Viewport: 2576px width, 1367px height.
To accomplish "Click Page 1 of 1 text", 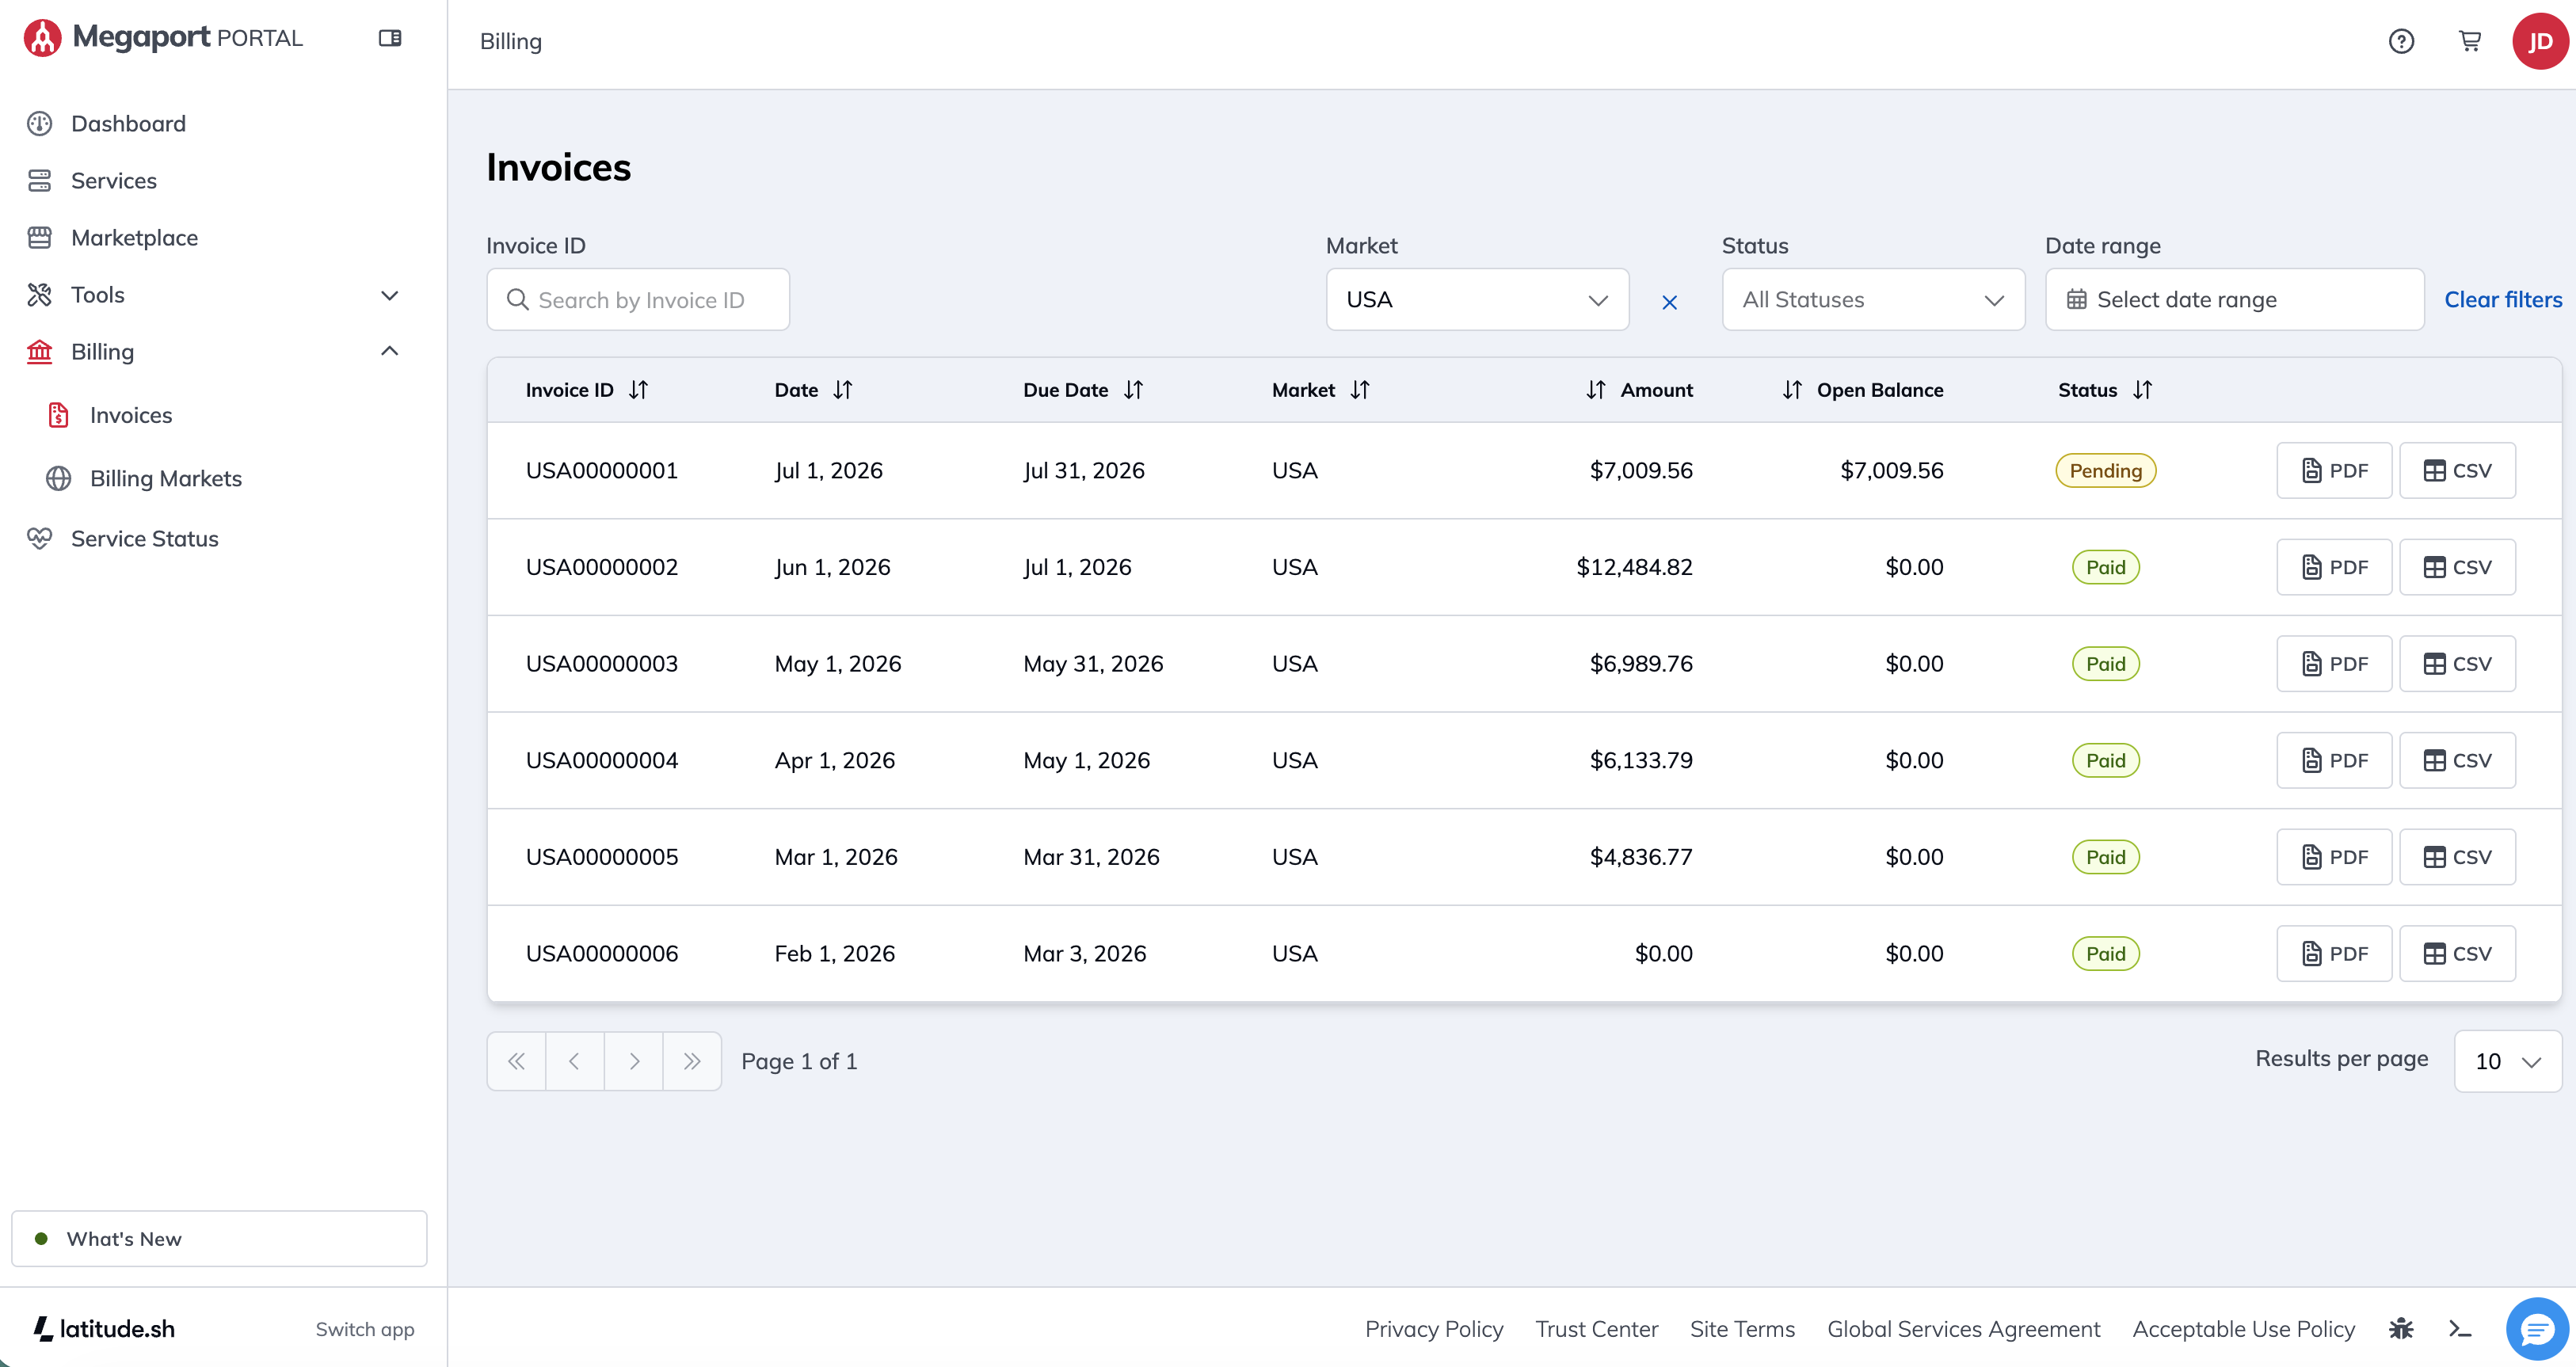I will (x=799, y=1062).
